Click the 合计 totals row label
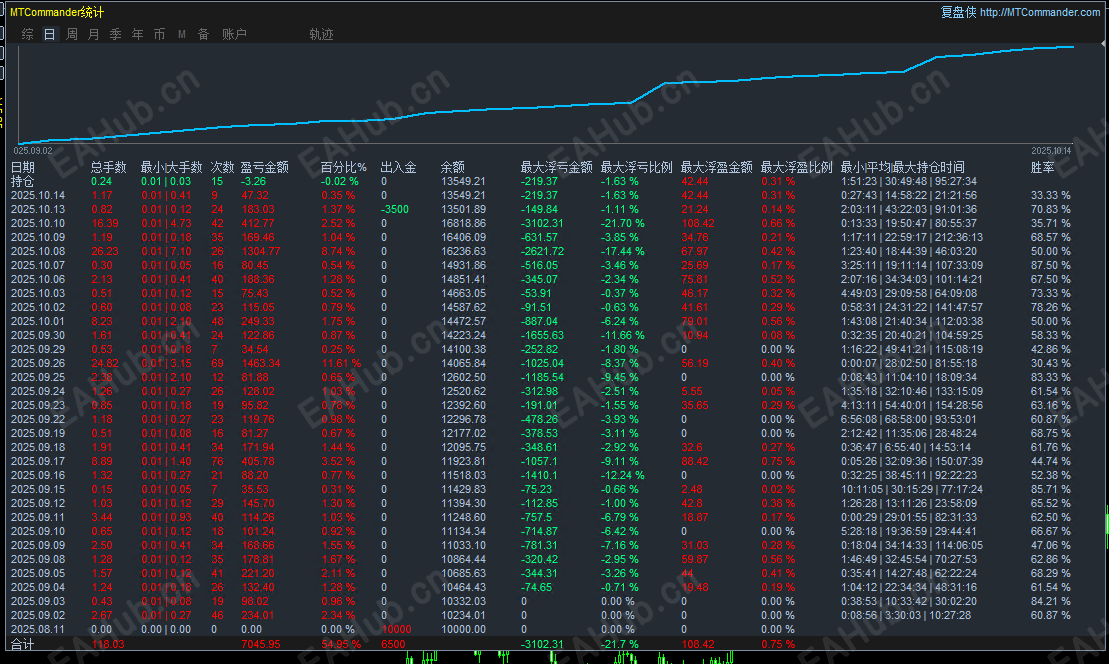This screenshot has width=1109, height=664. coord(23,644)
